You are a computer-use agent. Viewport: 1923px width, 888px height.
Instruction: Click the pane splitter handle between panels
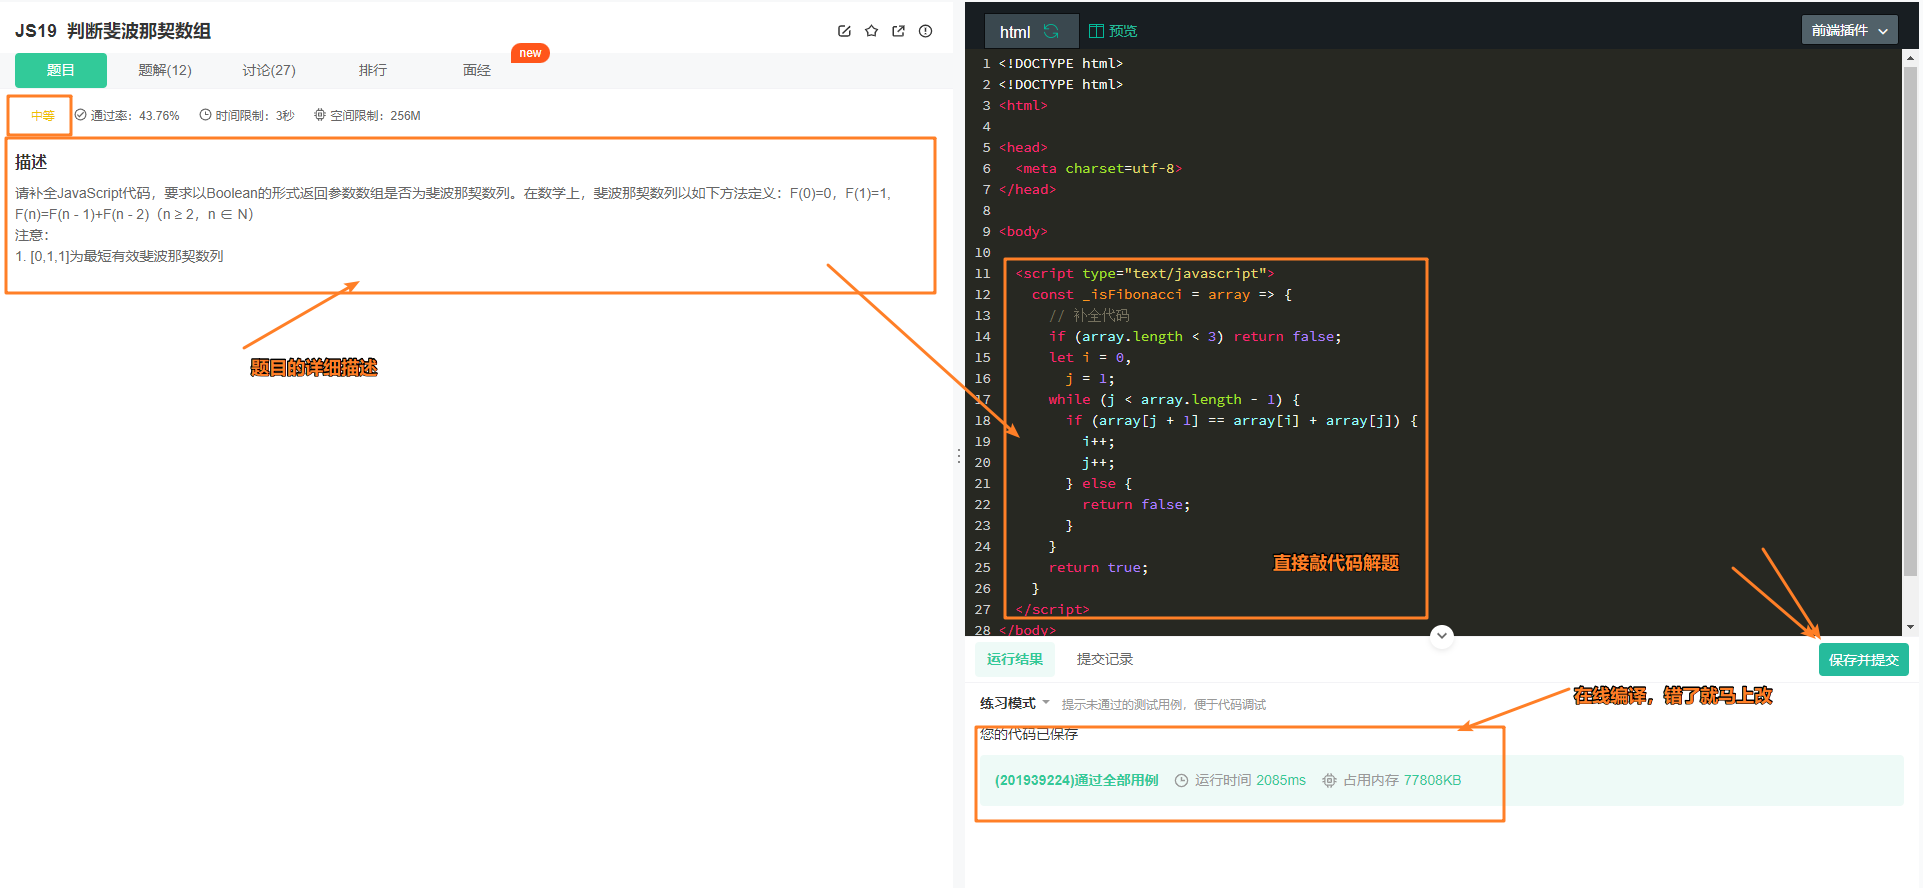(x=958, y=456)
